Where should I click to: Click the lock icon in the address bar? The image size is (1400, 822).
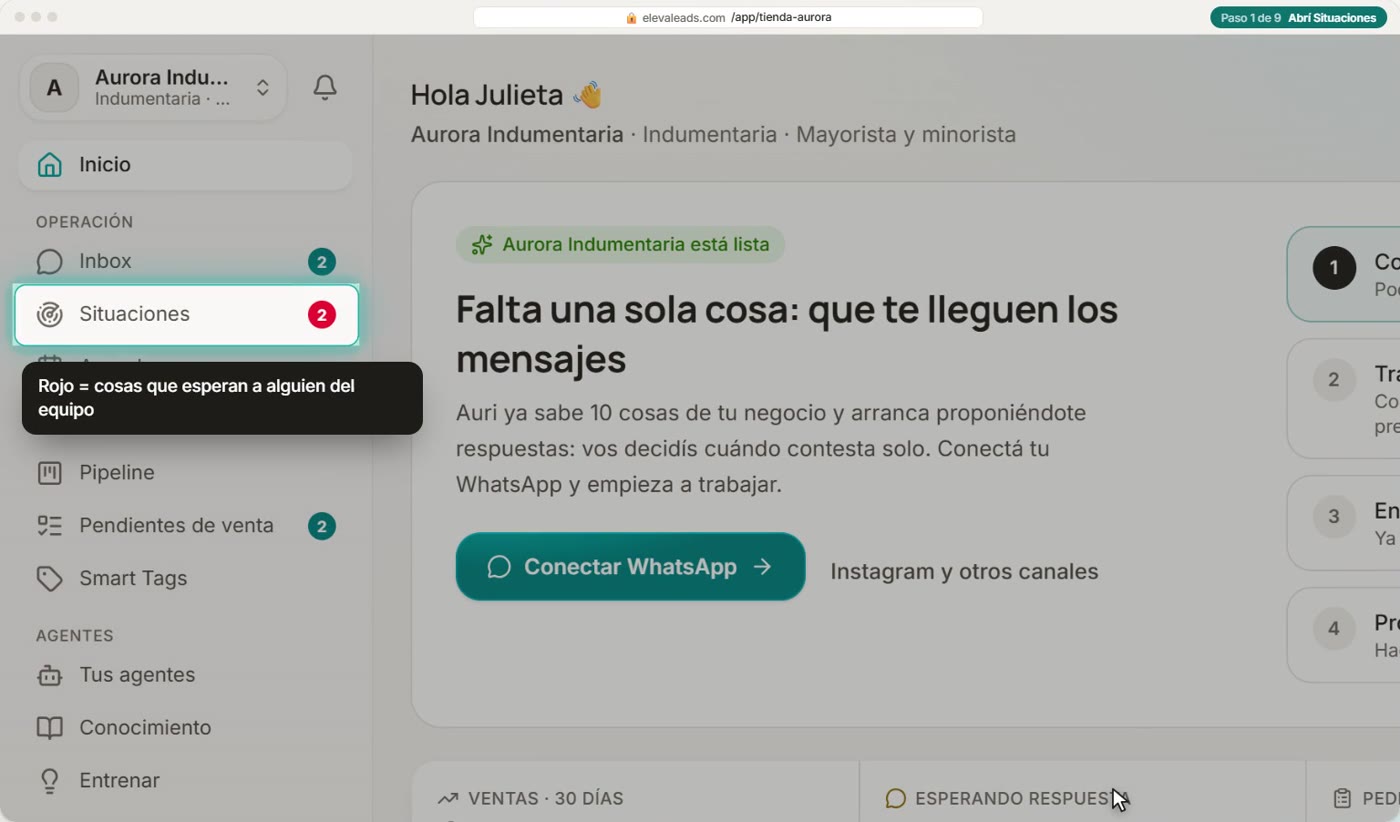point(631,18)
